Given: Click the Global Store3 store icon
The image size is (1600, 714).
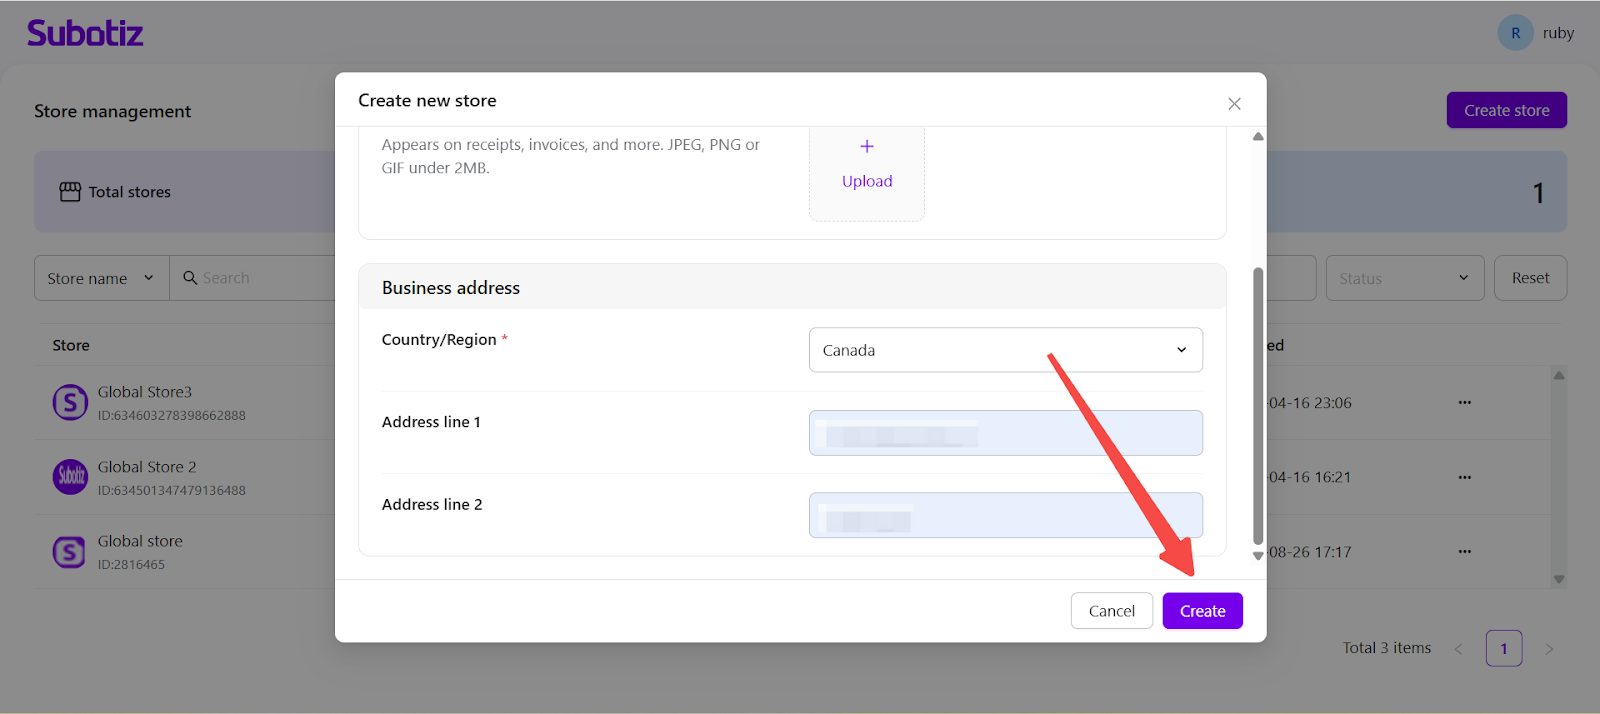Looking at the screenshot, I should [x=70, y=403].
